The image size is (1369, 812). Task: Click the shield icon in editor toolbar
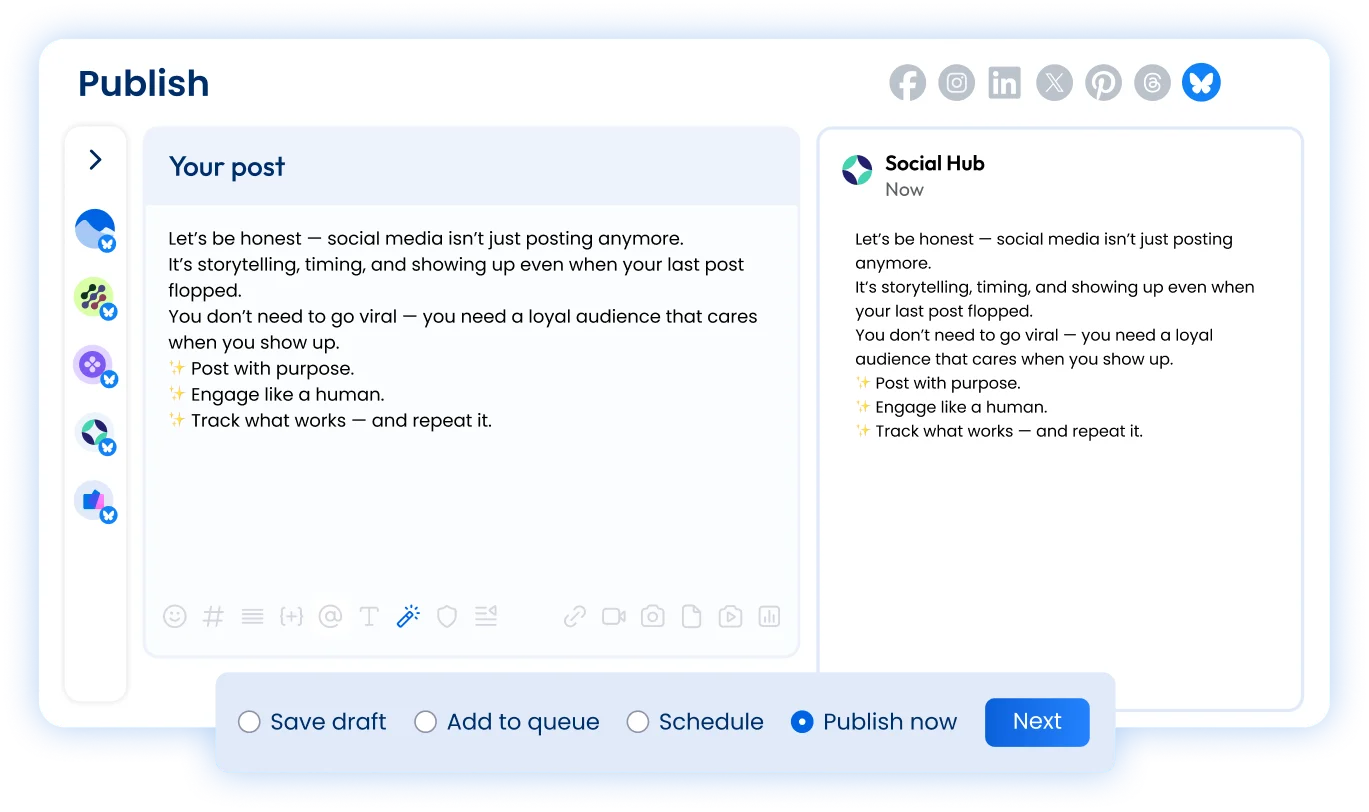[447, 616]
